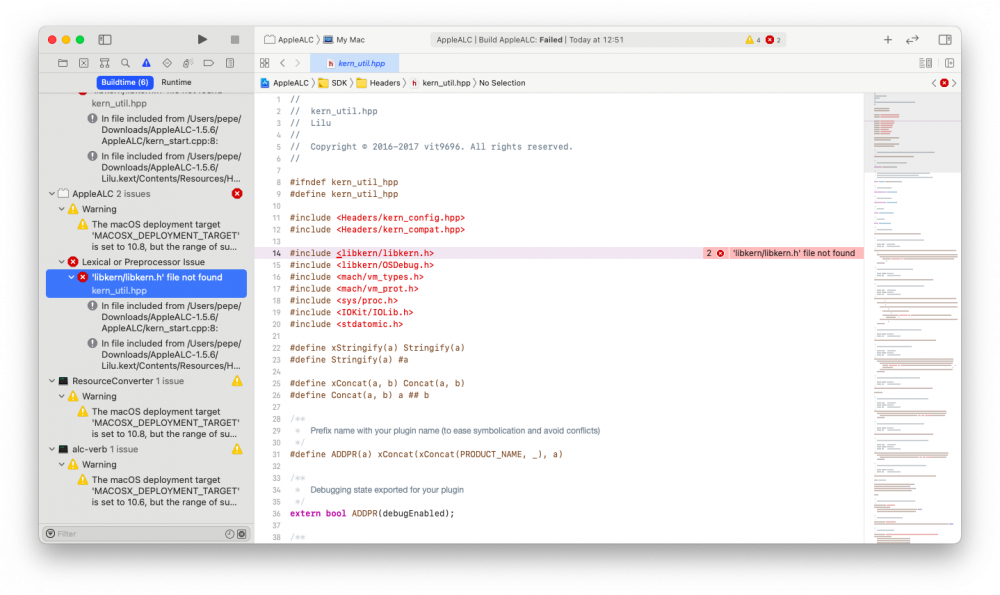Image resolution: width=1000 pixels, height=595 pixels.
Task: Stop the build with the square button
Action: click(235, 40)
